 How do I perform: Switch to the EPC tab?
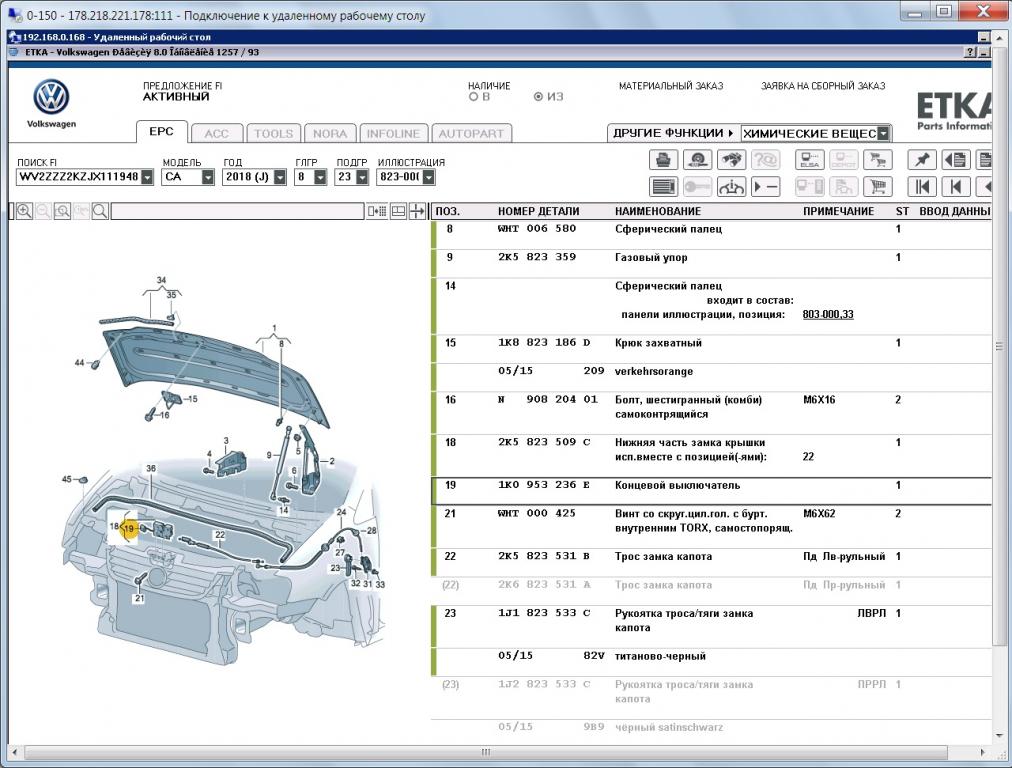[x=161, y=132]
